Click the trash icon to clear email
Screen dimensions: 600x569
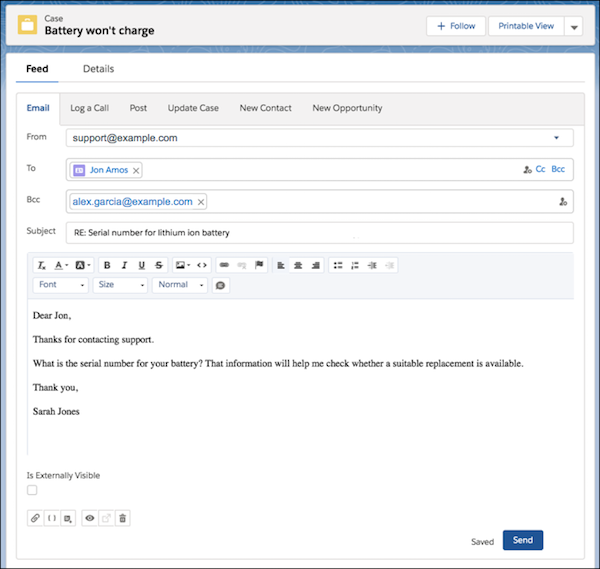[x=122, y=518]
